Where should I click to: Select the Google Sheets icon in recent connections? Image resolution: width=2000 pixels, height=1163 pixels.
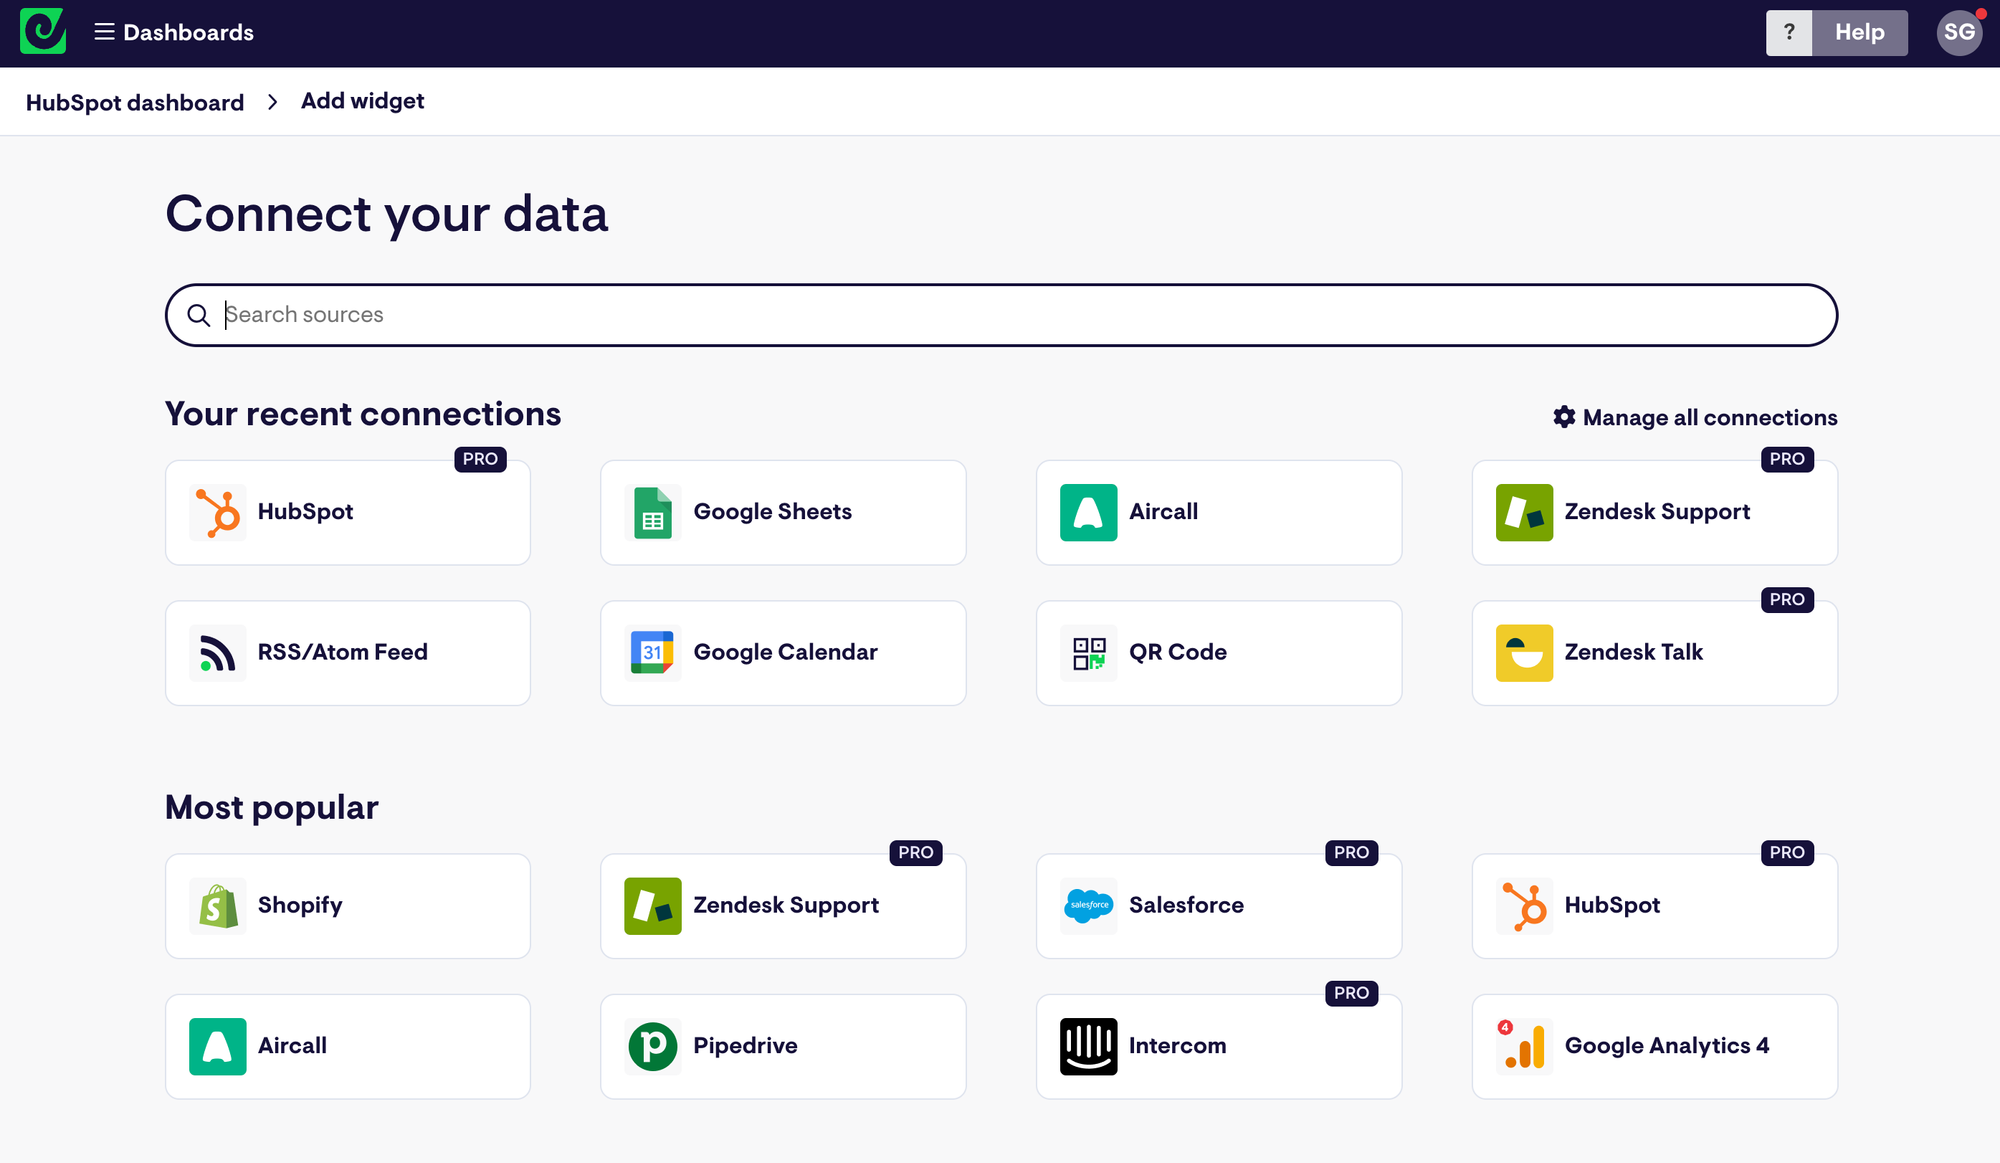tap(653, 512)
